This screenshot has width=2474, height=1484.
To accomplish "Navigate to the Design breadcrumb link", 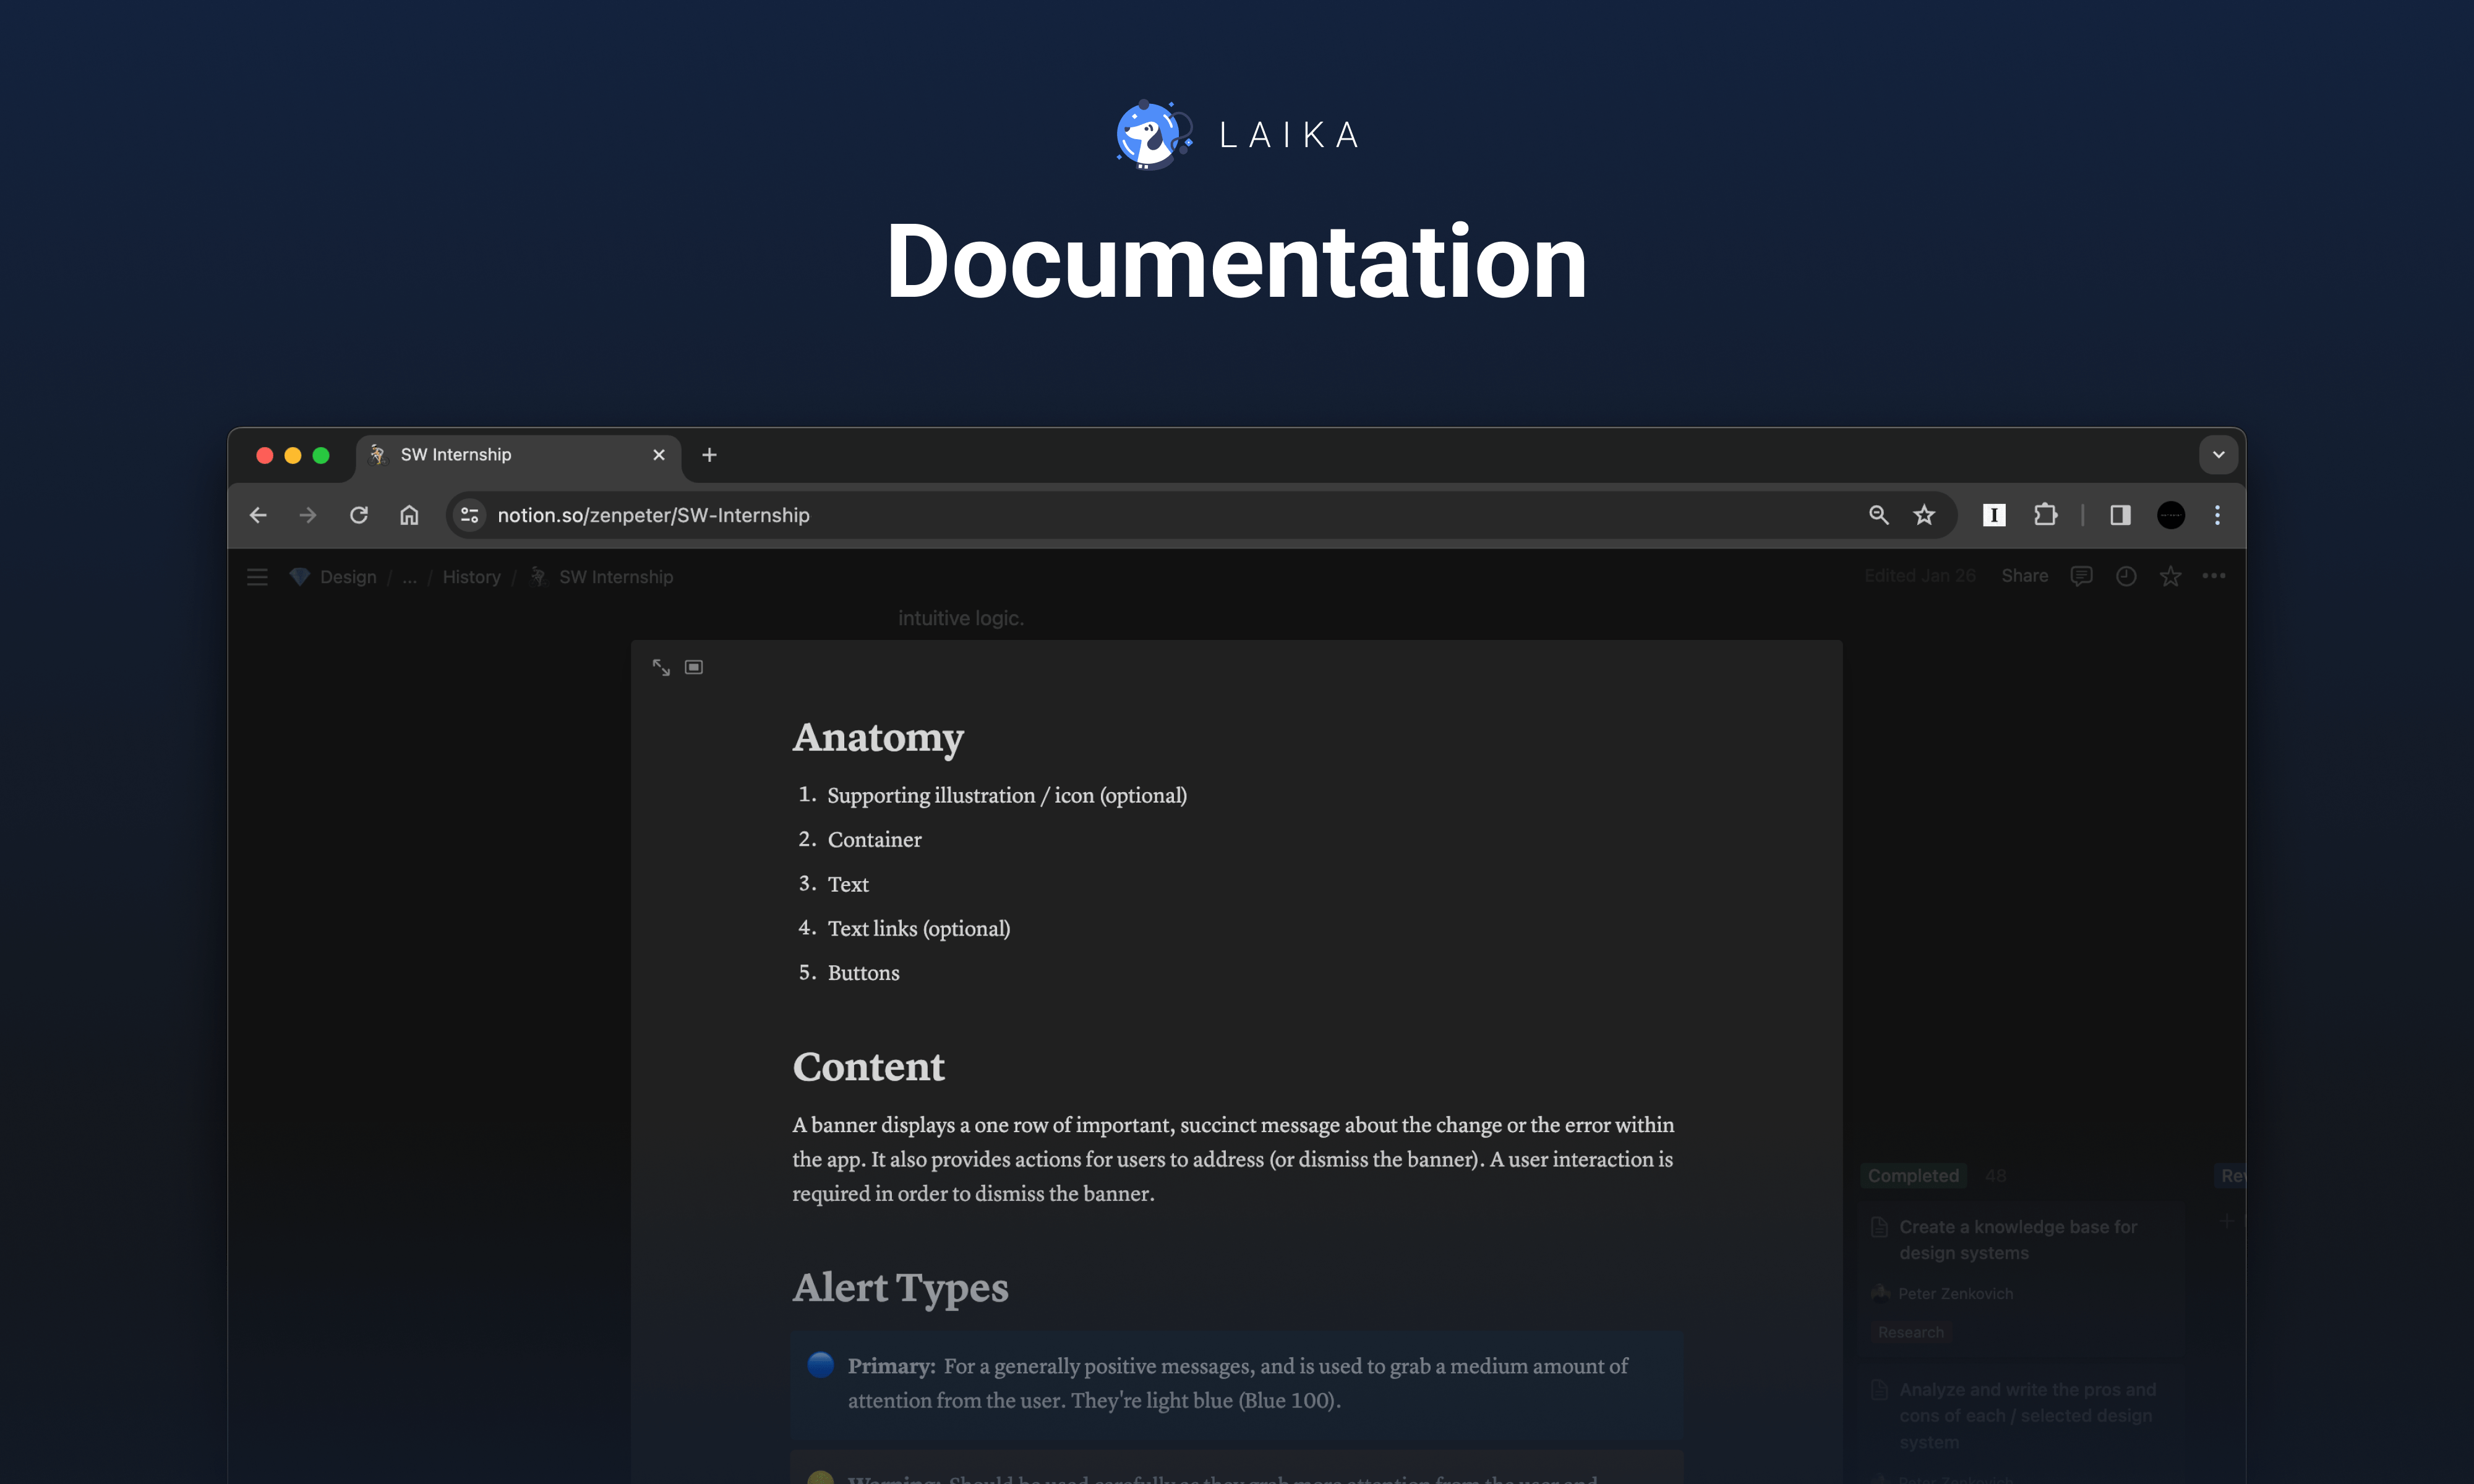I will (347, 577).
